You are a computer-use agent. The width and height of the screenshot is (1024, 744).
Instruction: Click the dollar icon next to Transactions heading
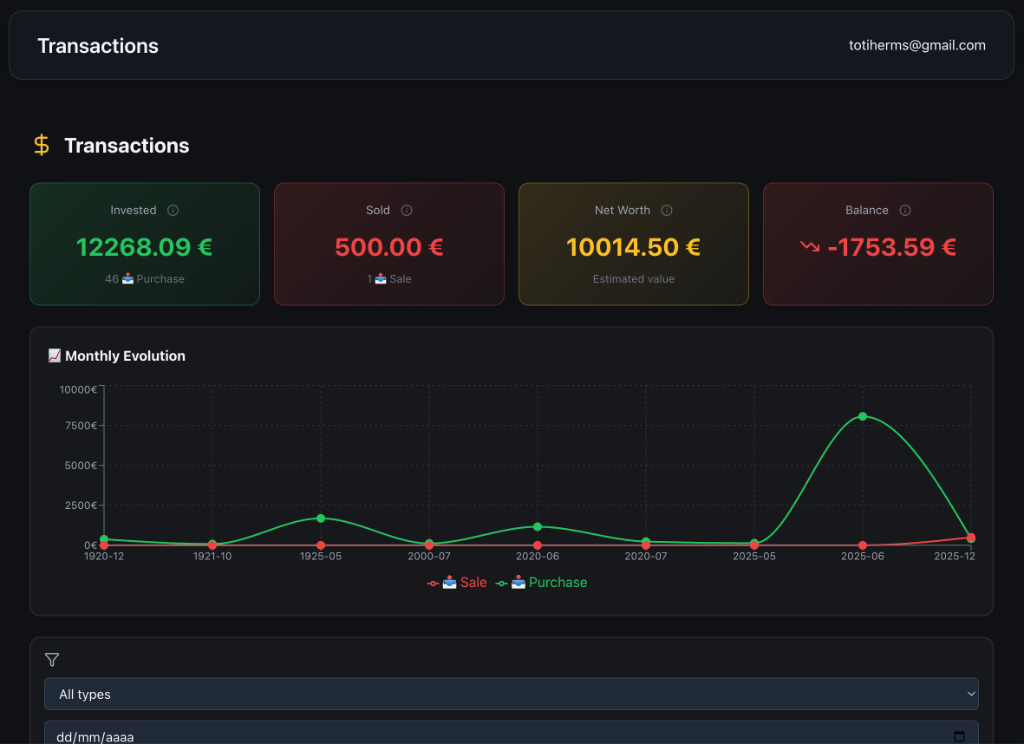(40, 145)
